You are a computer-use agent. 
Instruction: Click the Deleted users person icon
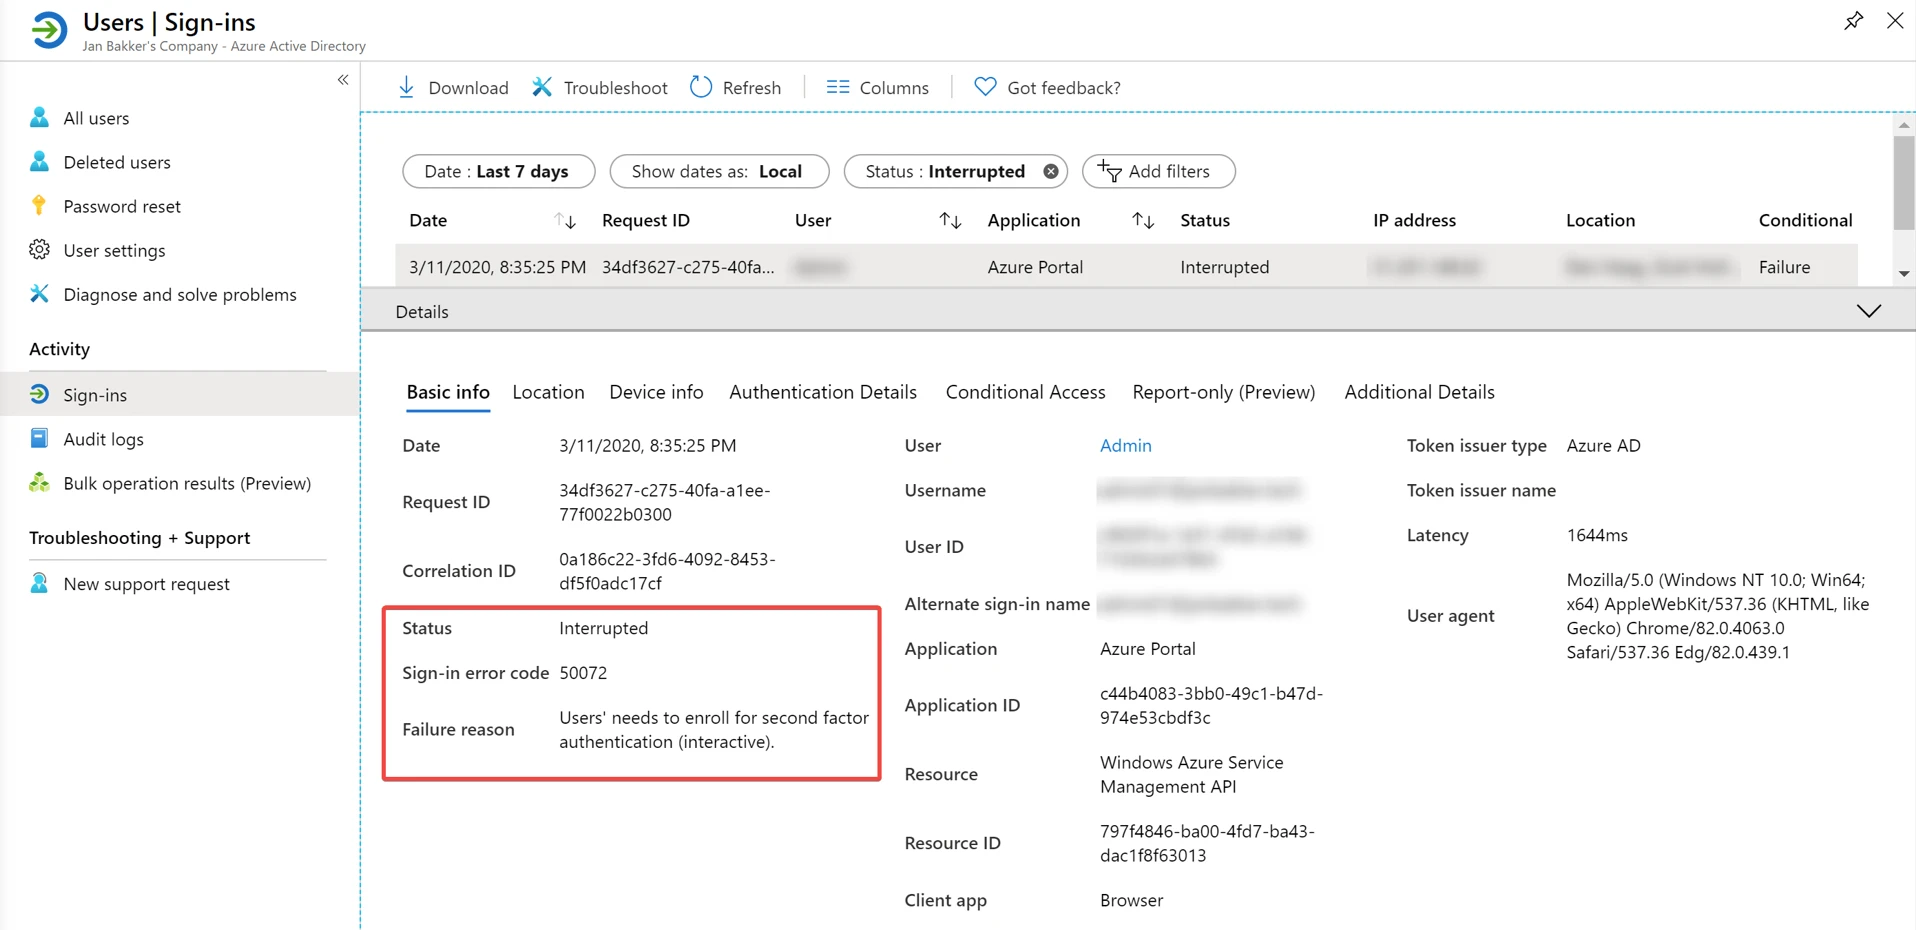point(39,162)
